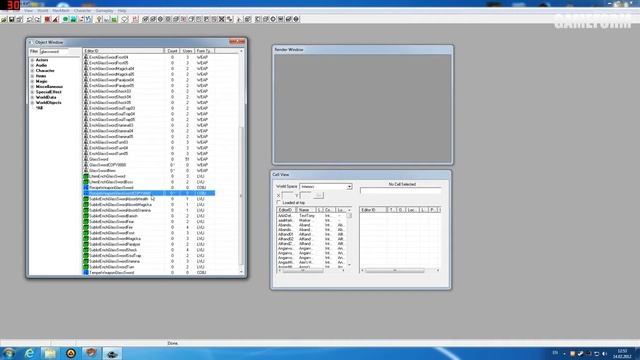Select the SublistEnchGlassSwordTurn row
Image resolution: width=640 pixels, height=360 pixels.
coord(149,267)
